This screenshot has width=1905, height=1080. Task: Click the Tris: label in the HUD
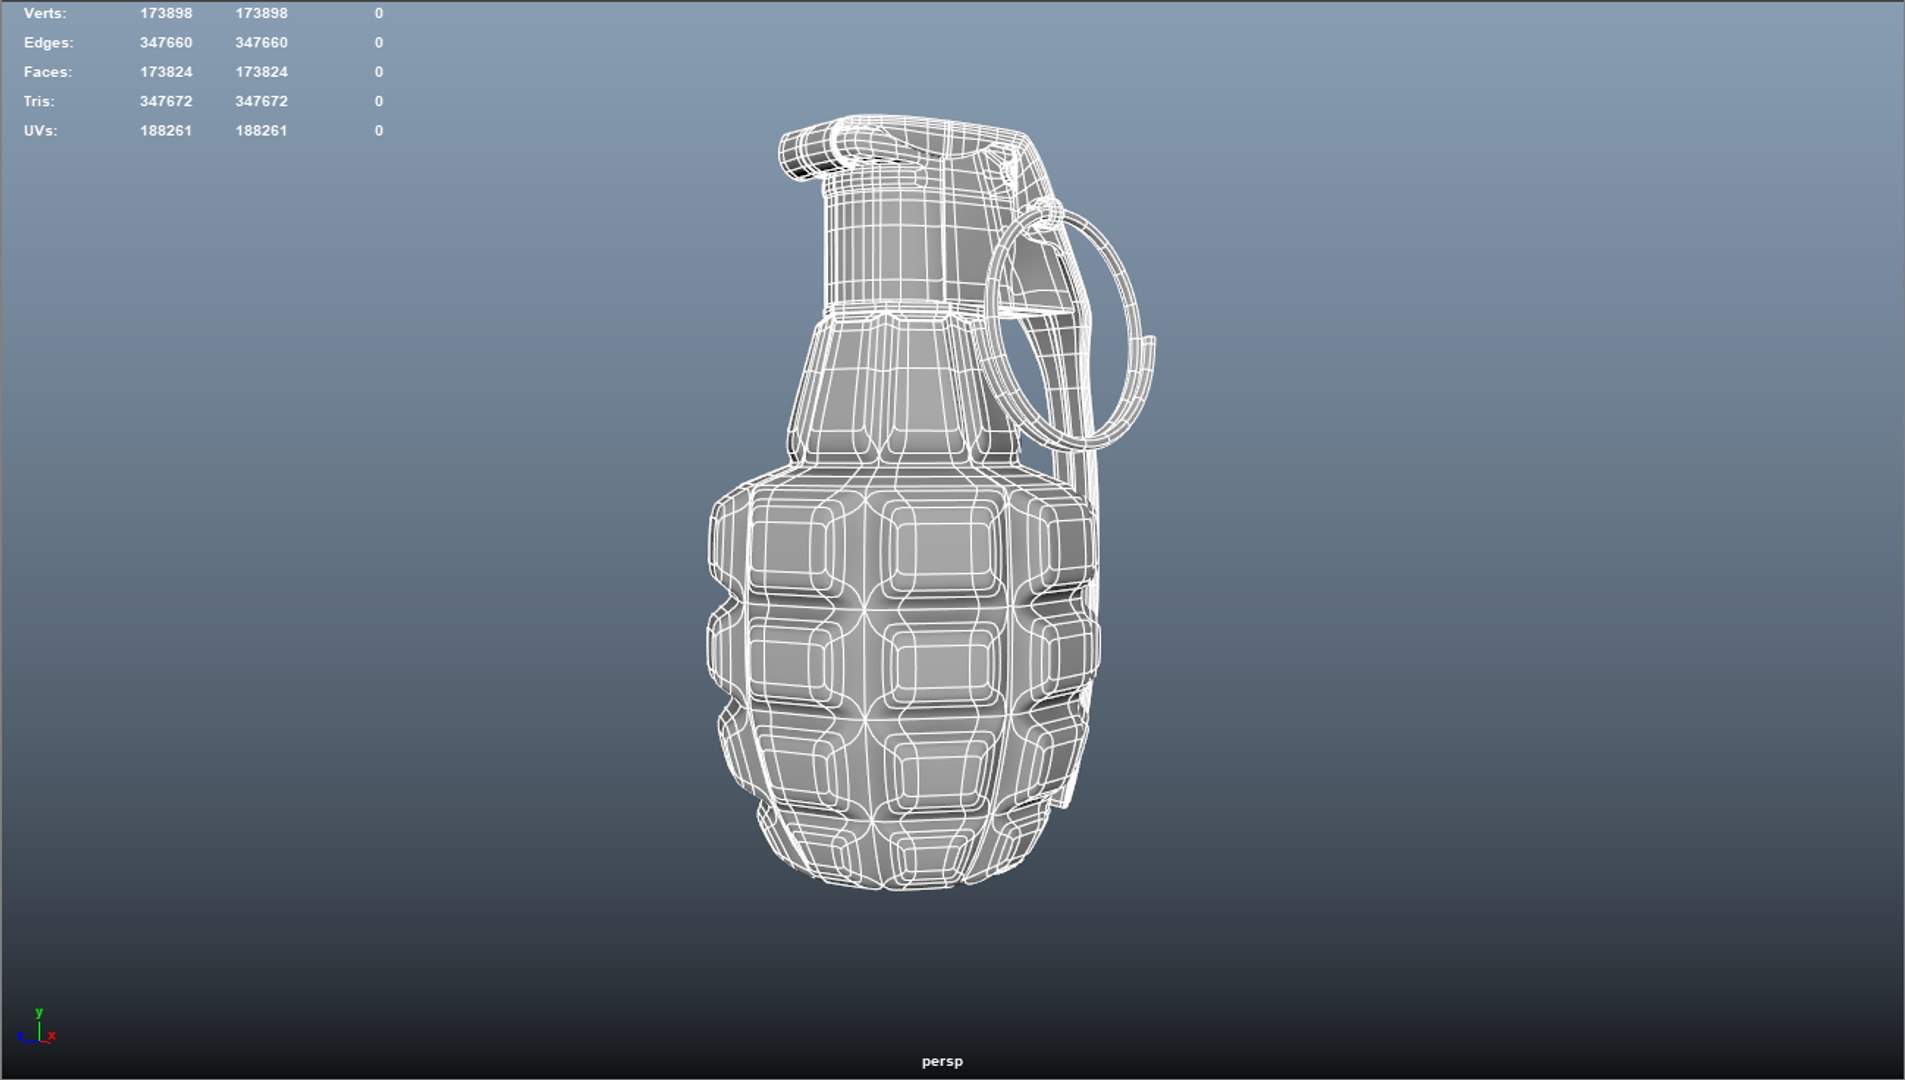click(x=39, y=101)
